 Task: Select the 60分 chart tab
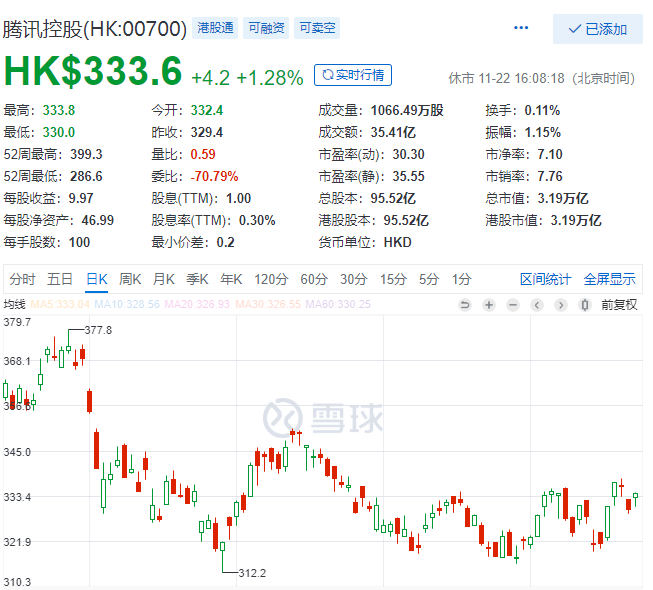pyautogui.click(x=314, y=279)
